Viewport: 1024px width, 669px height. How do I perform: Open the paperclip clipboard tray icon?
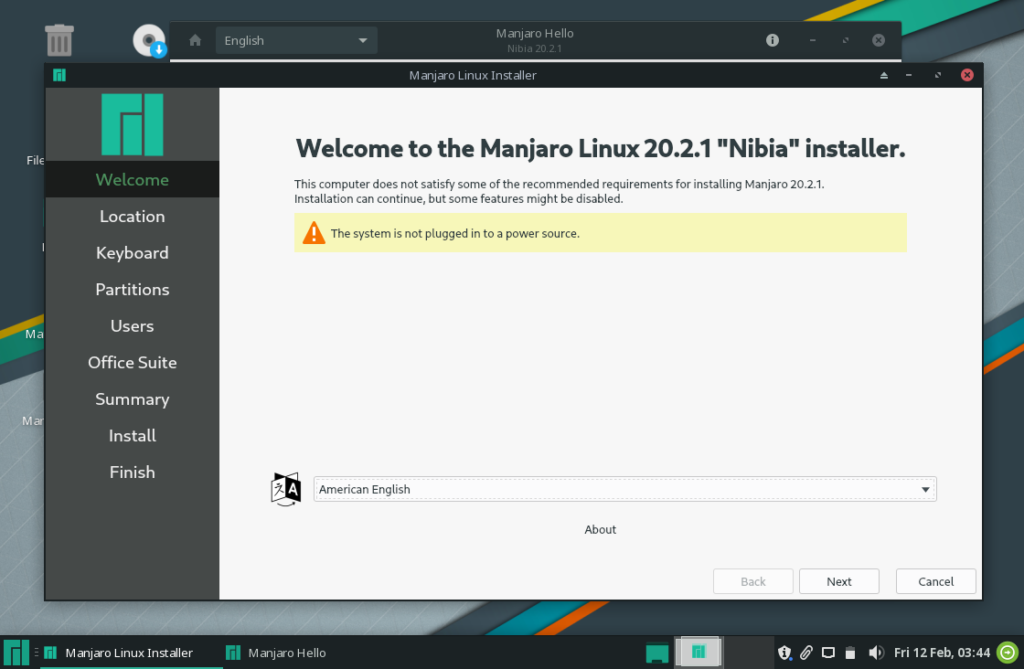coord(807,652)
